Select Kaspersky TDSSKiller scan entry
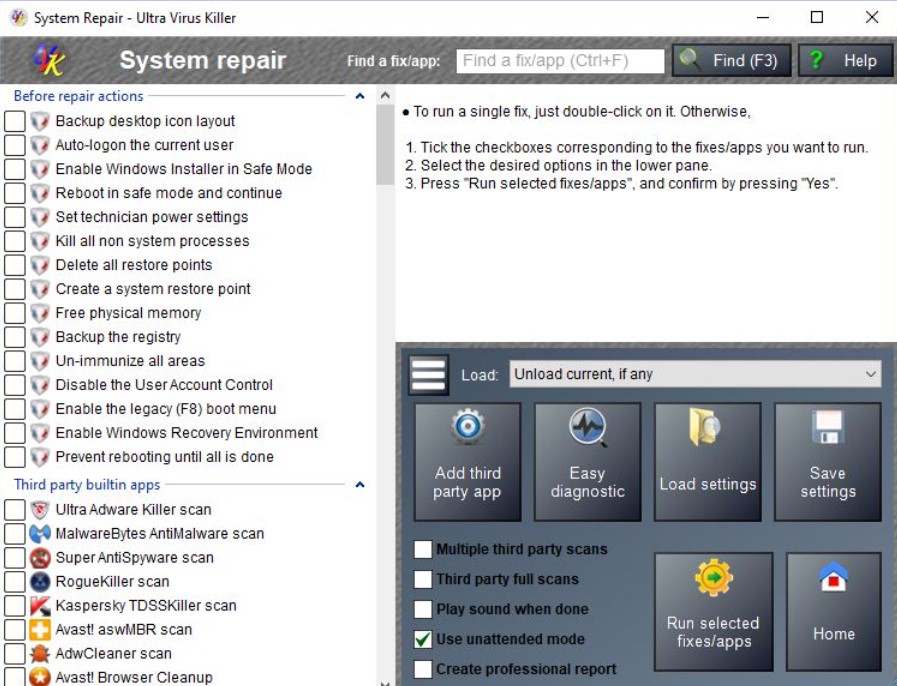 coord(146,606)
